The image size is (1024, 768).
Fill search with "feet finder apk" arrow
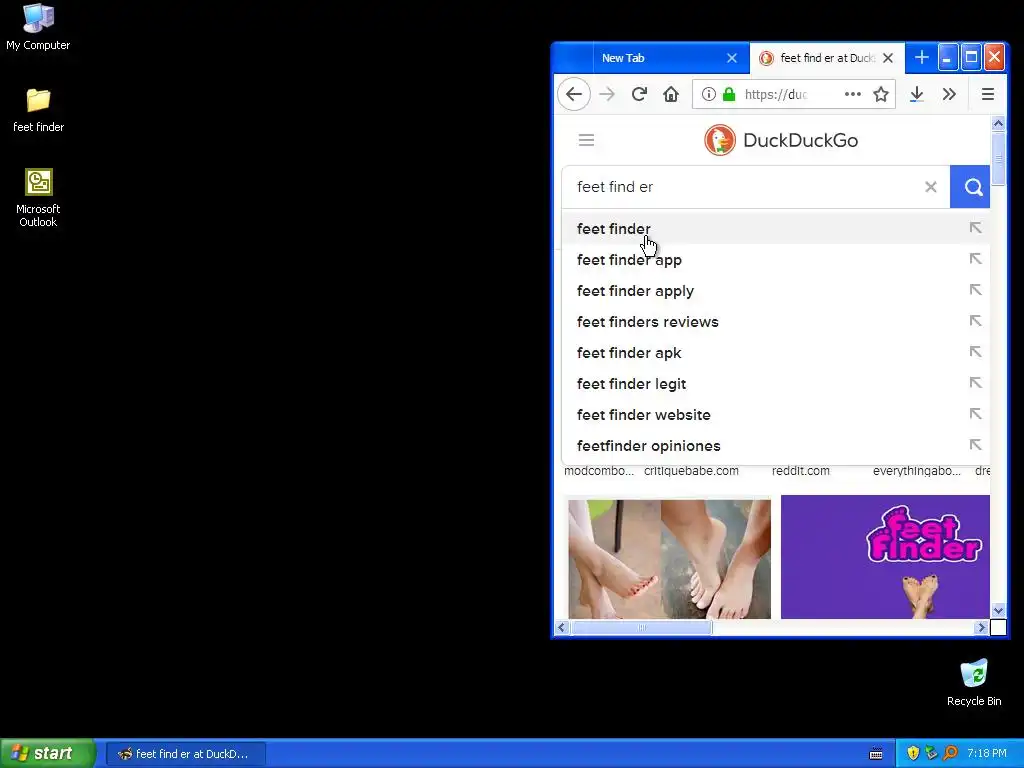[975, 351]
